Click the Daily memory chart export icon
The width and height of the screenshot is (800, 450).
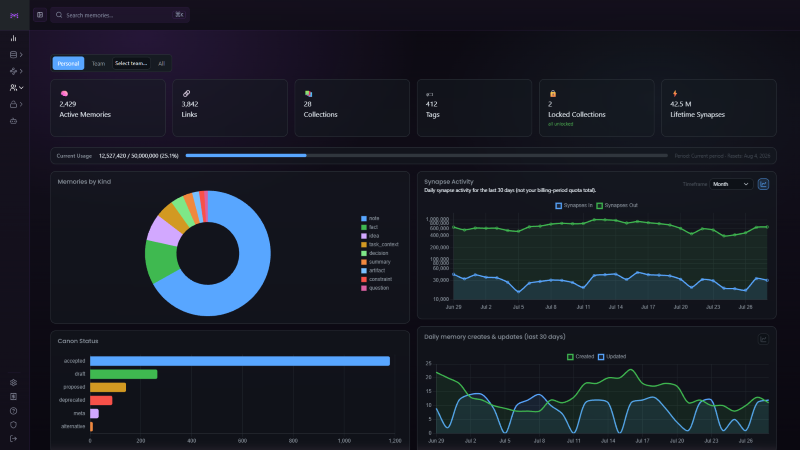763,339
